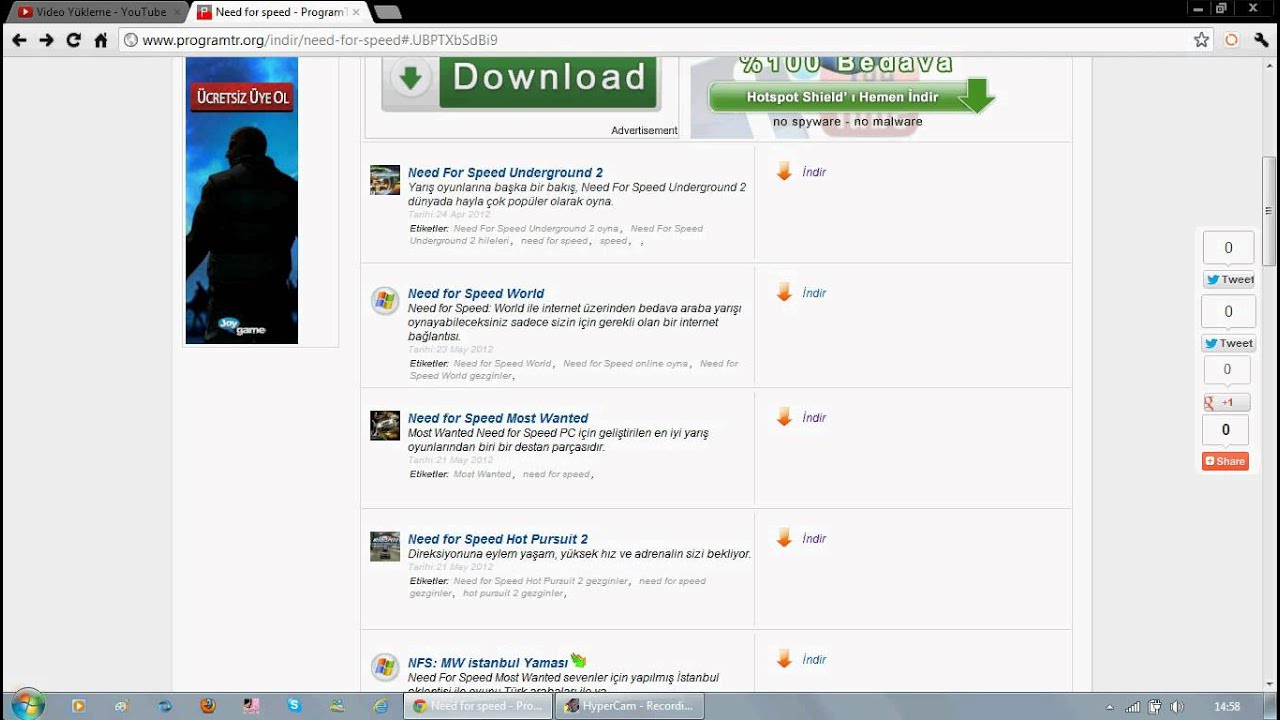Viewport: 1280px width, 720px height.
Task: Click the orange download arrow for NFS: MW istanbul Yaması
Action: click(x=784, y=660)
